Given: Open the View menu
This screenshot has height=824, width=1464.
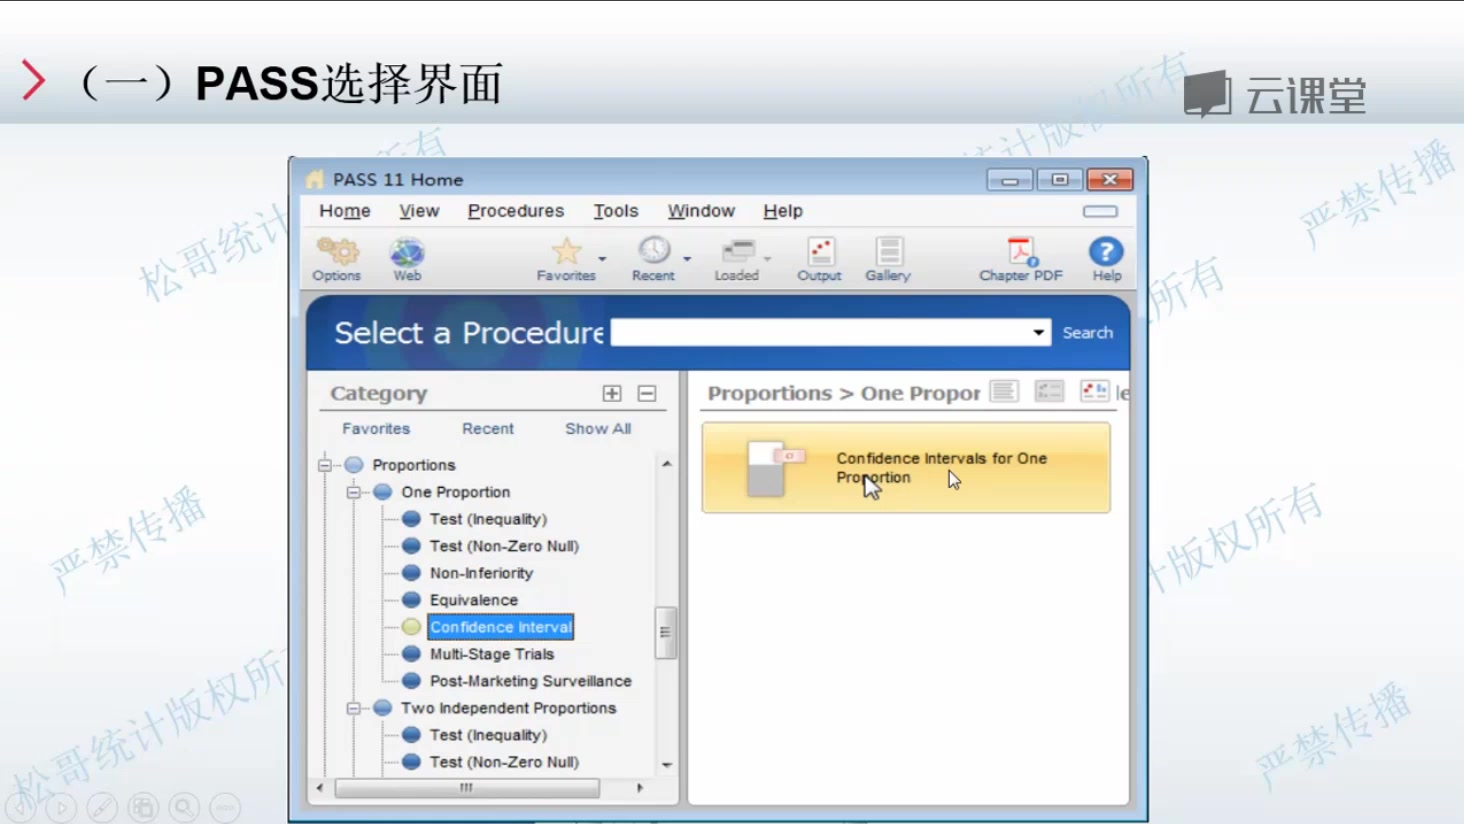Looking at the screenshot, I should [419, 211].
